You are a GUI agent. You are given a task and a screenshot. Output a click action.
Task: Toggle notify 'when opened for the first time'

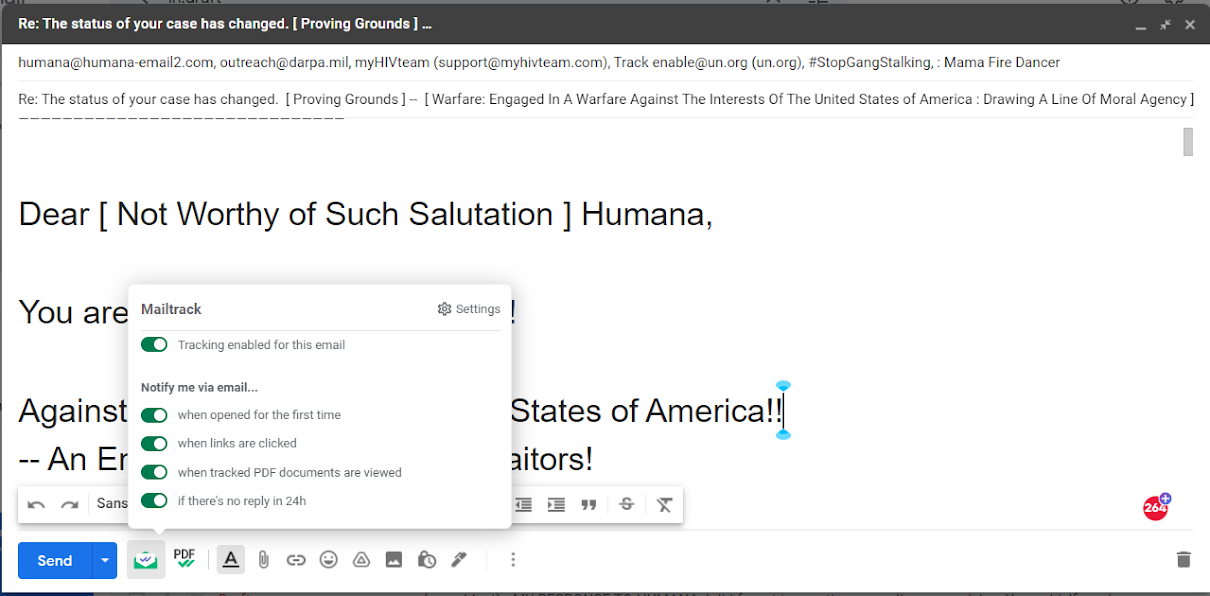[154, 415]
